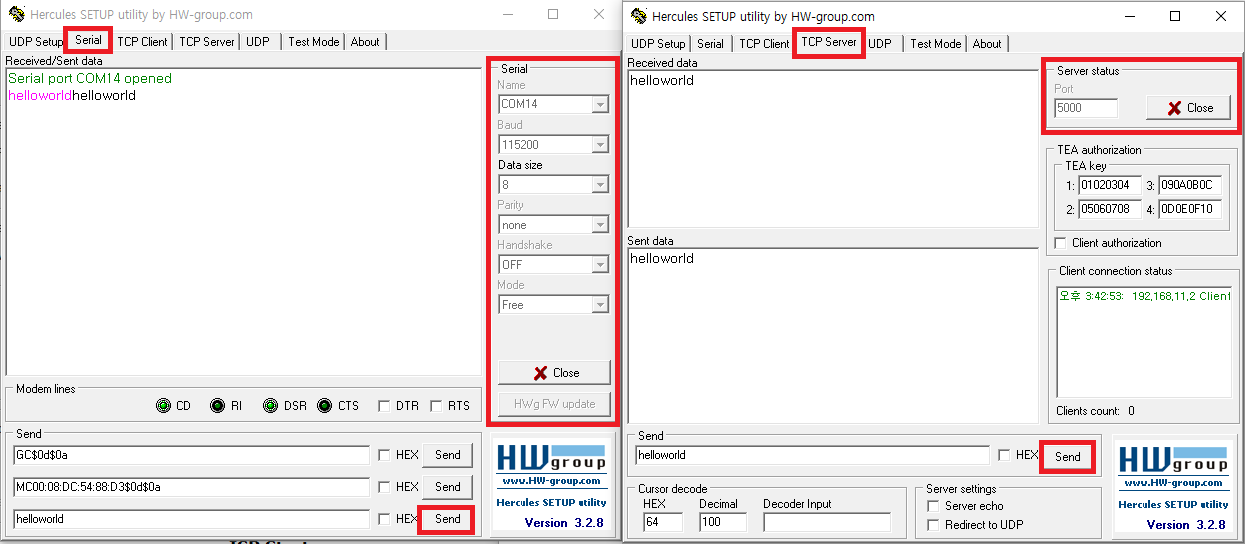Click the HWg FW update button
Screen dimensions: 1245x544
click(554, 404)
